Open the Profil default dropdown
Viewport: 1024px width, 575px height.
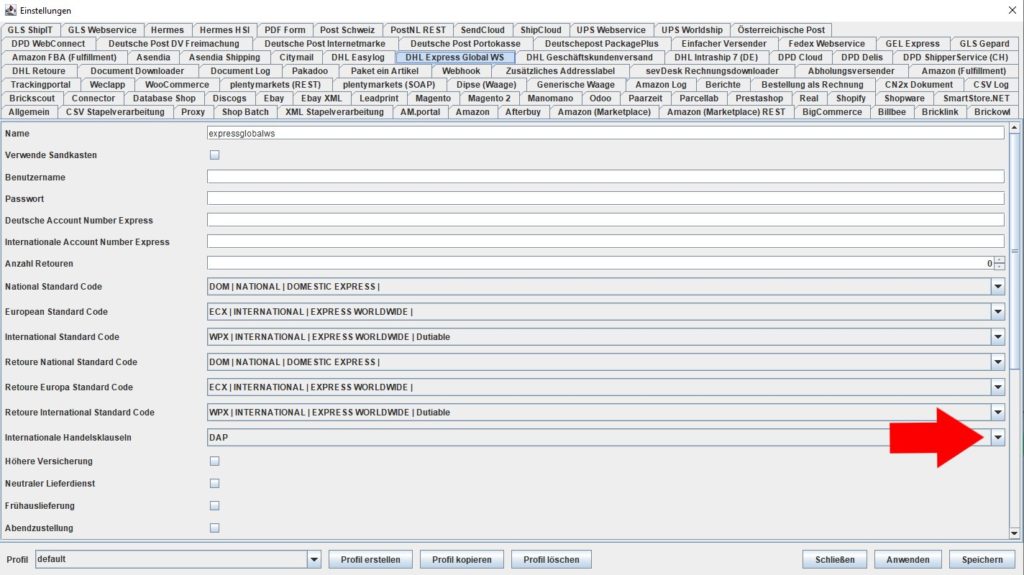[x=313, y=559]
